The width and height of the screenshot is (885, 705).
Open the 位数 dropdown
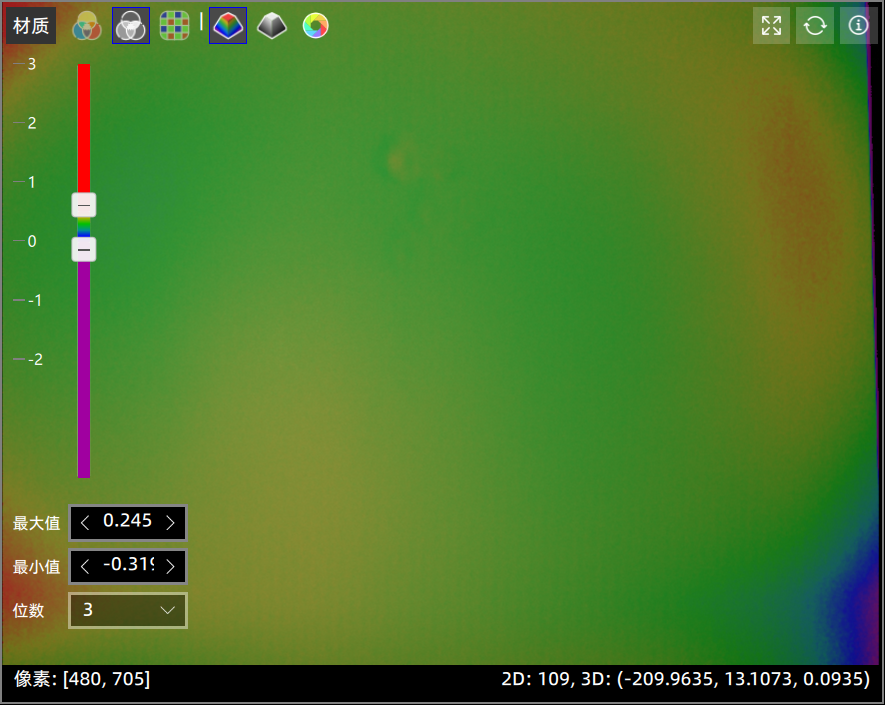click(128, 610)
